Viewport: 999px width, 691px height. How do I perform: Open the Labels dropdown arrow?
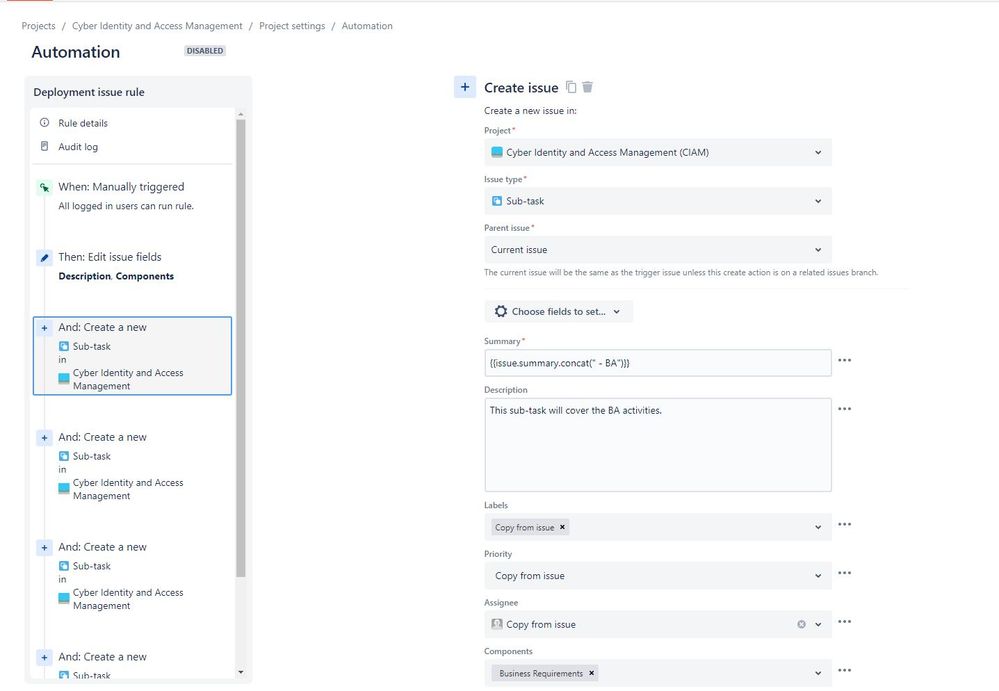[818, 527]
